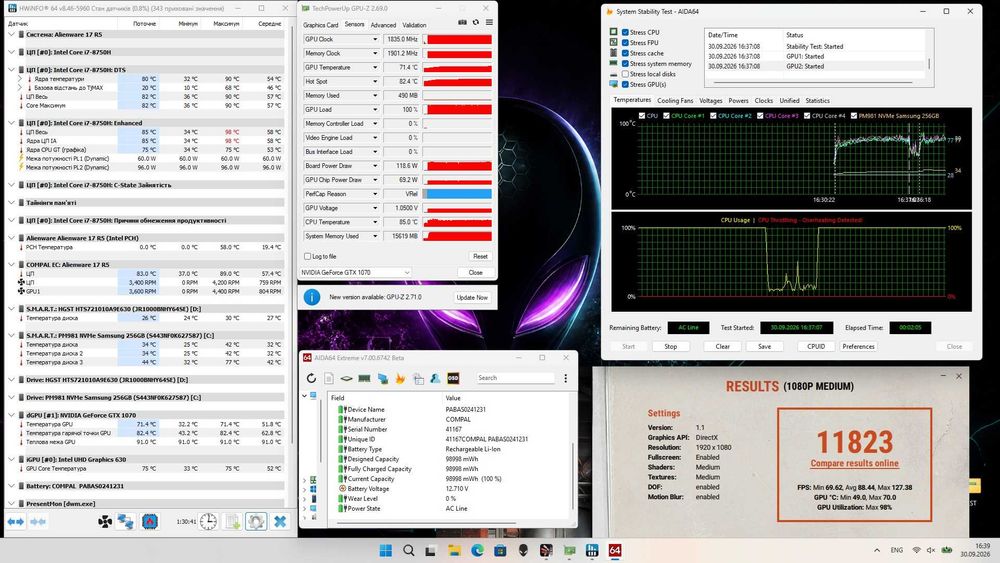Click the HWiNFO expand-arrows icon in bottom toolbar

coord(15,522)
